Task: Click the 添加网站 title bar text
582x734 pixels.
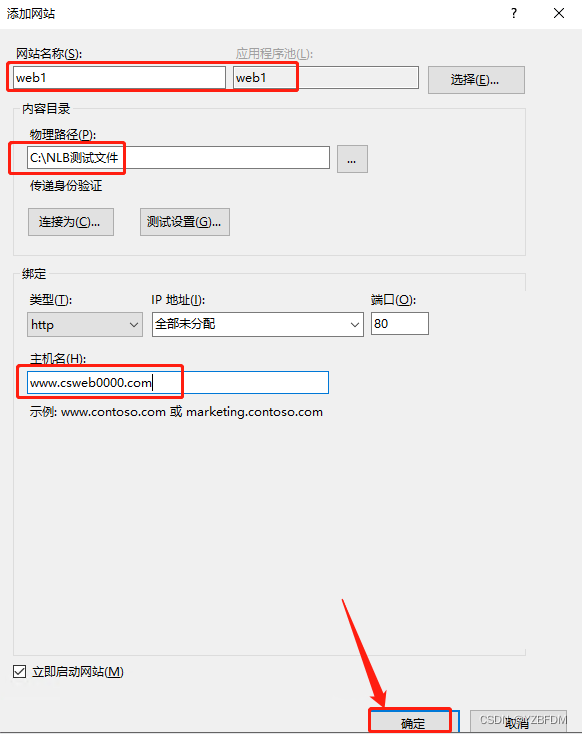Action: 31,13
